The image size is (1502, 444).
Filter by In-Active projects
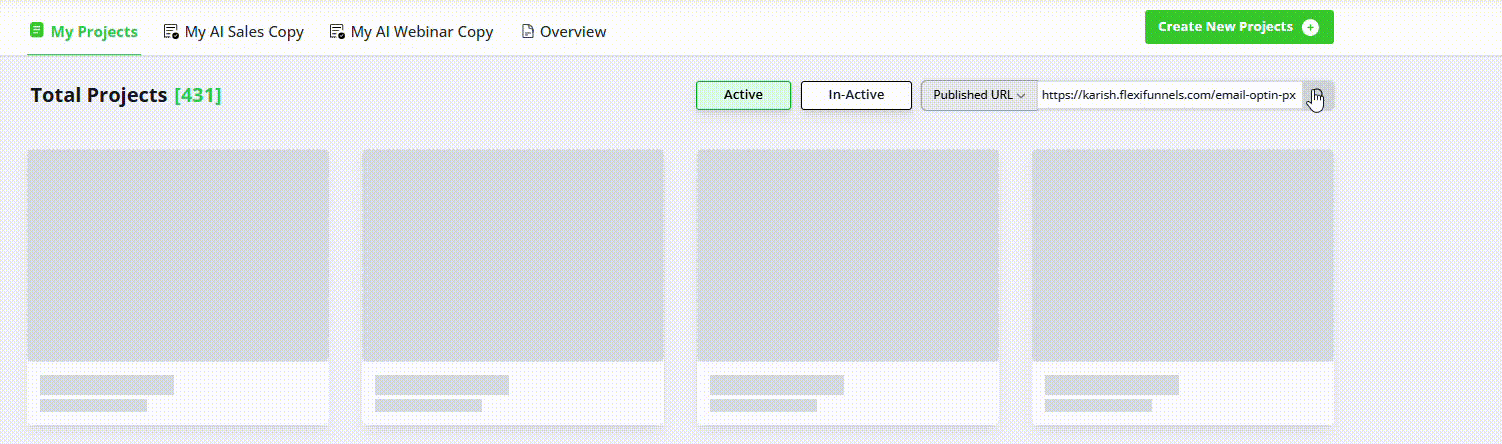[856, 95]
